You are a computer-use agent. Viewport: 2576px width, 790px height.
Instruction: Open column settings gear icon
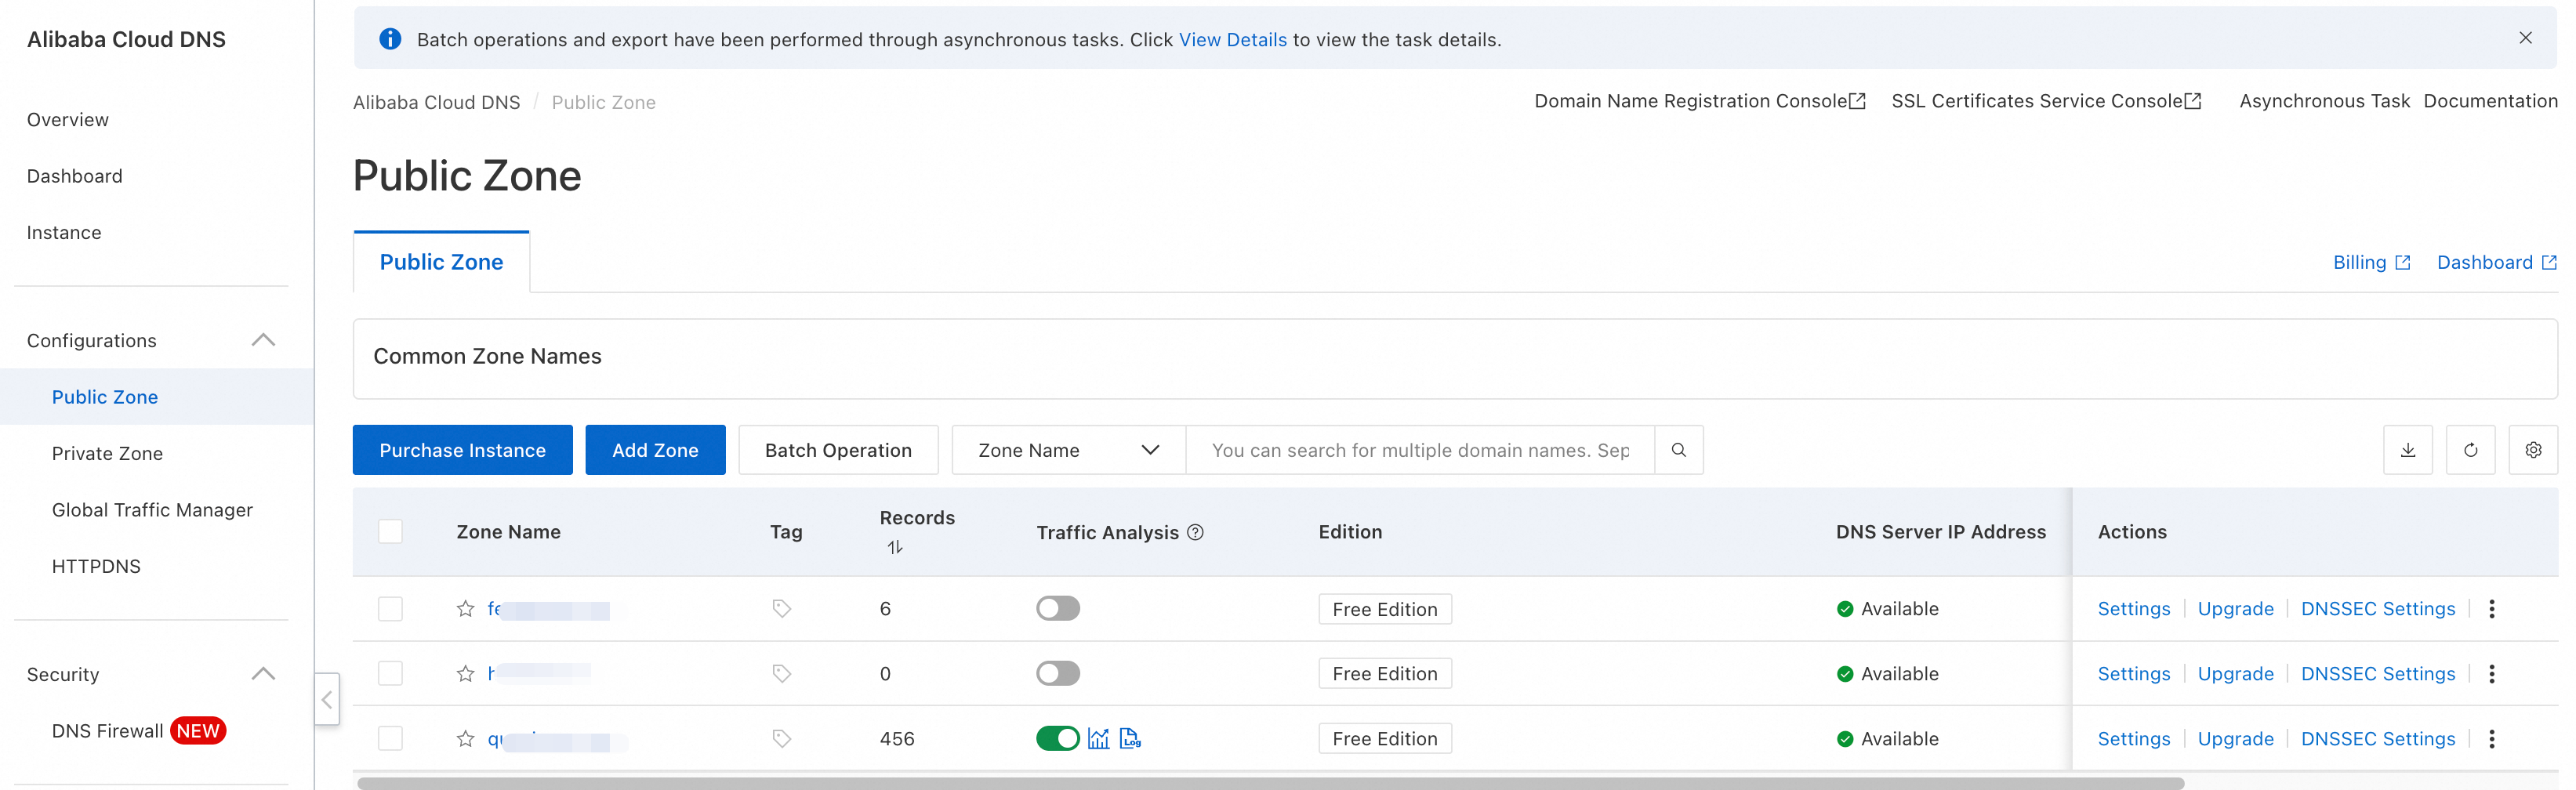[x=2533, y=450]
